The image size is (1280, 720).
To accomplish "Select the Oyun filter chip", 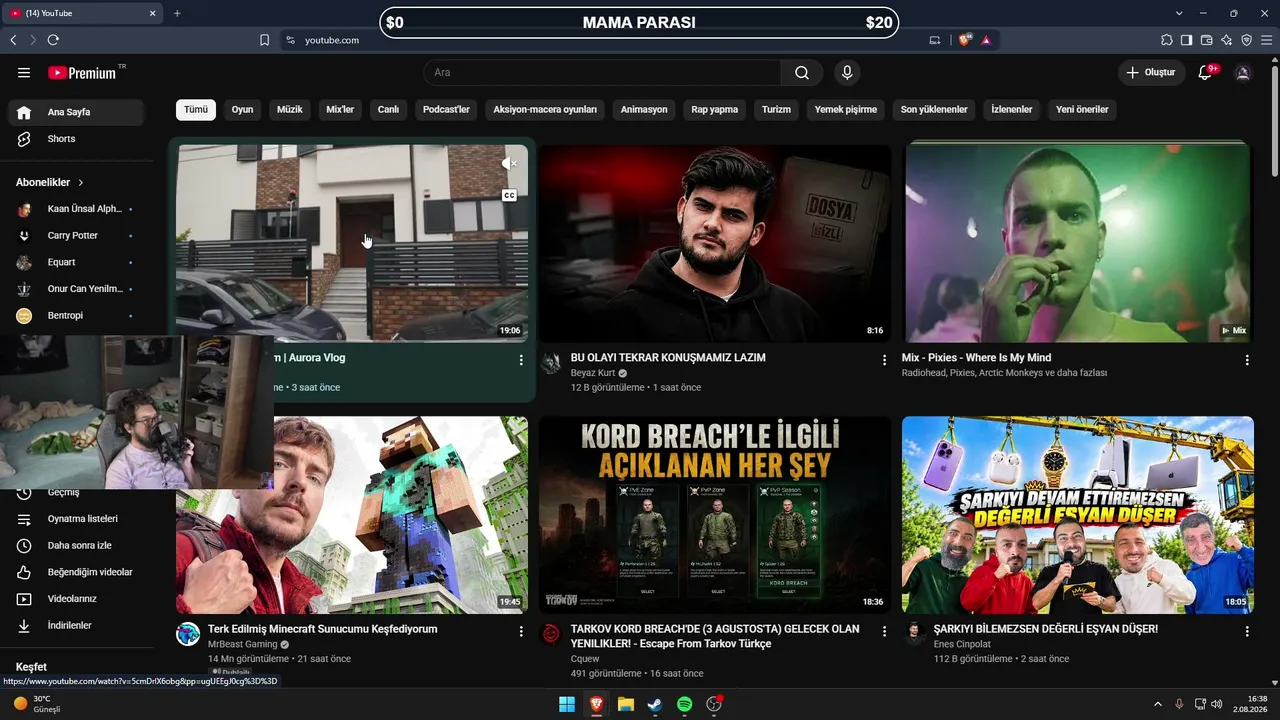I will [x=242, y=110].
